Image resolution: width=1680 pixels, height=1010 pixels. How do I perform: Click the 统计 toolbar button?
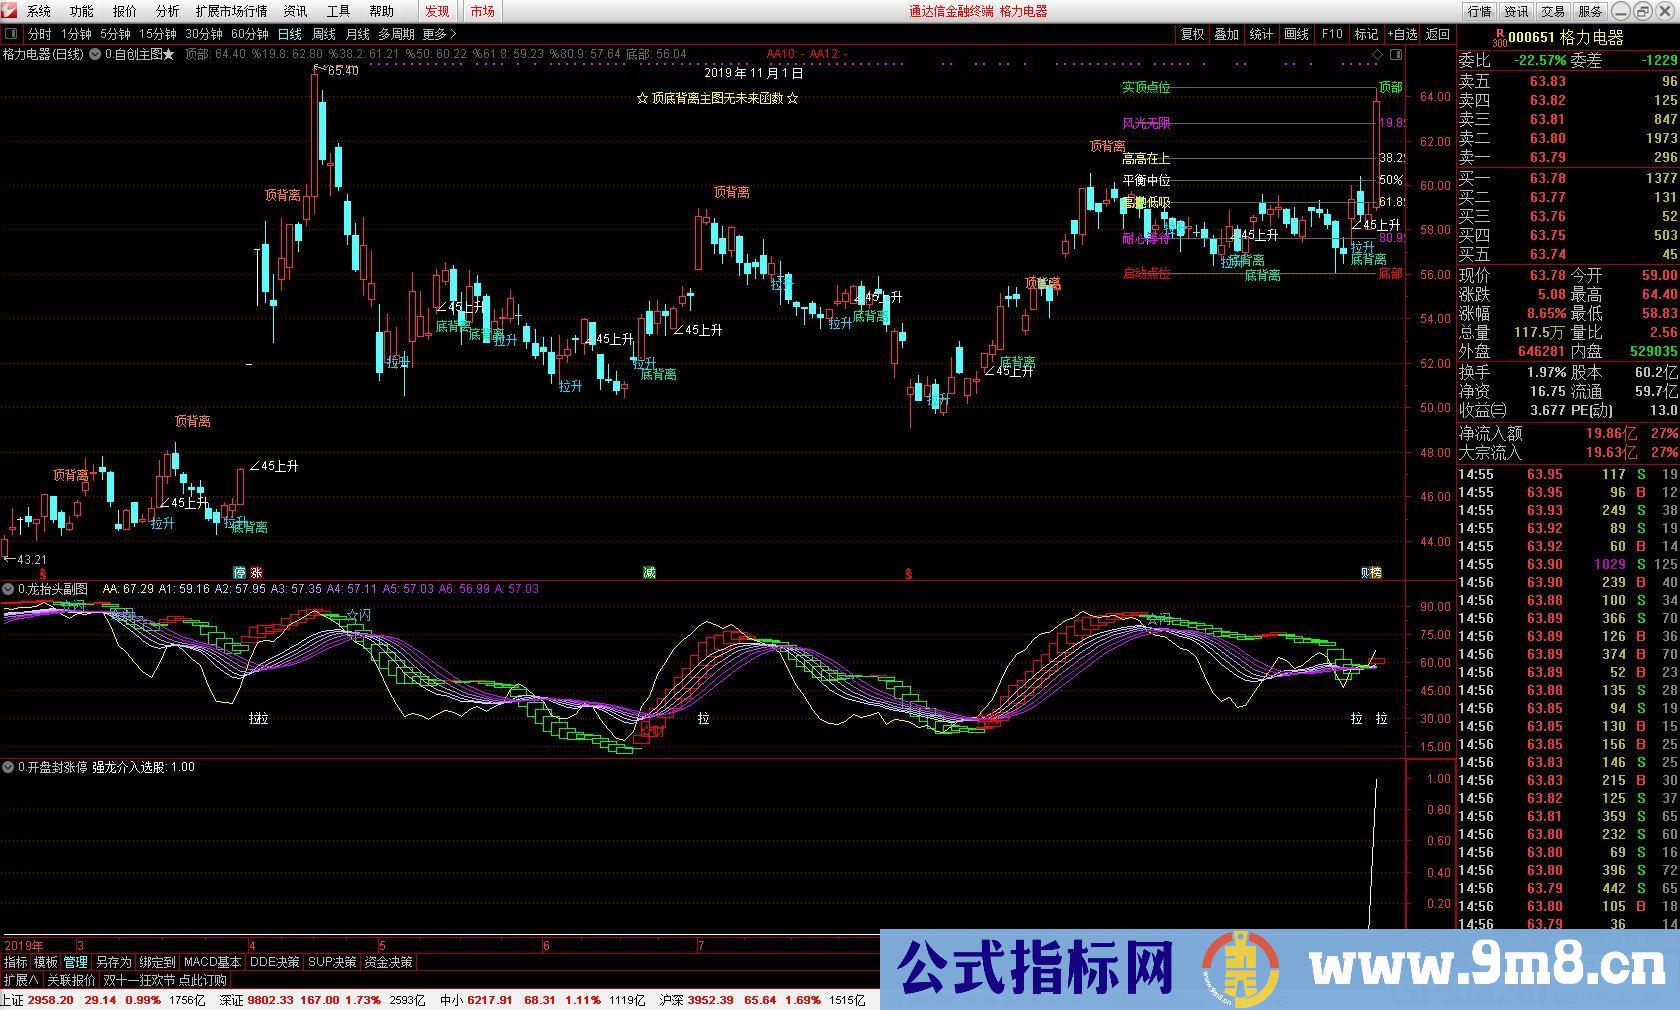pos(1262,34)
